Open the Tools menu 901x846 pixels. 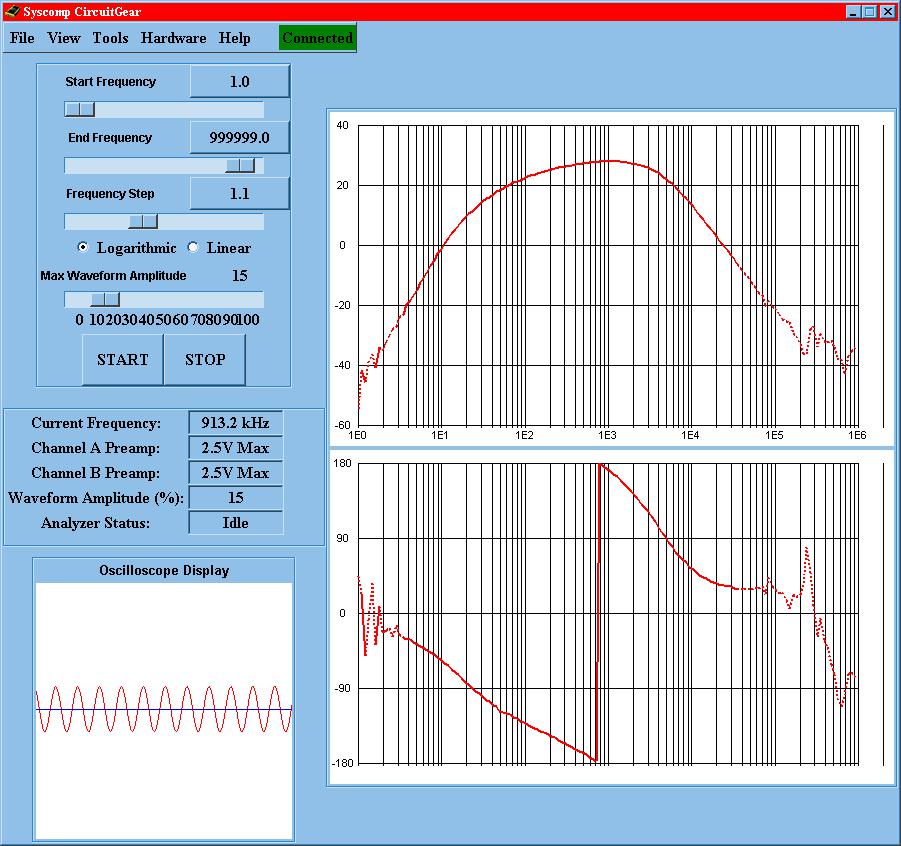coord(110,38)
